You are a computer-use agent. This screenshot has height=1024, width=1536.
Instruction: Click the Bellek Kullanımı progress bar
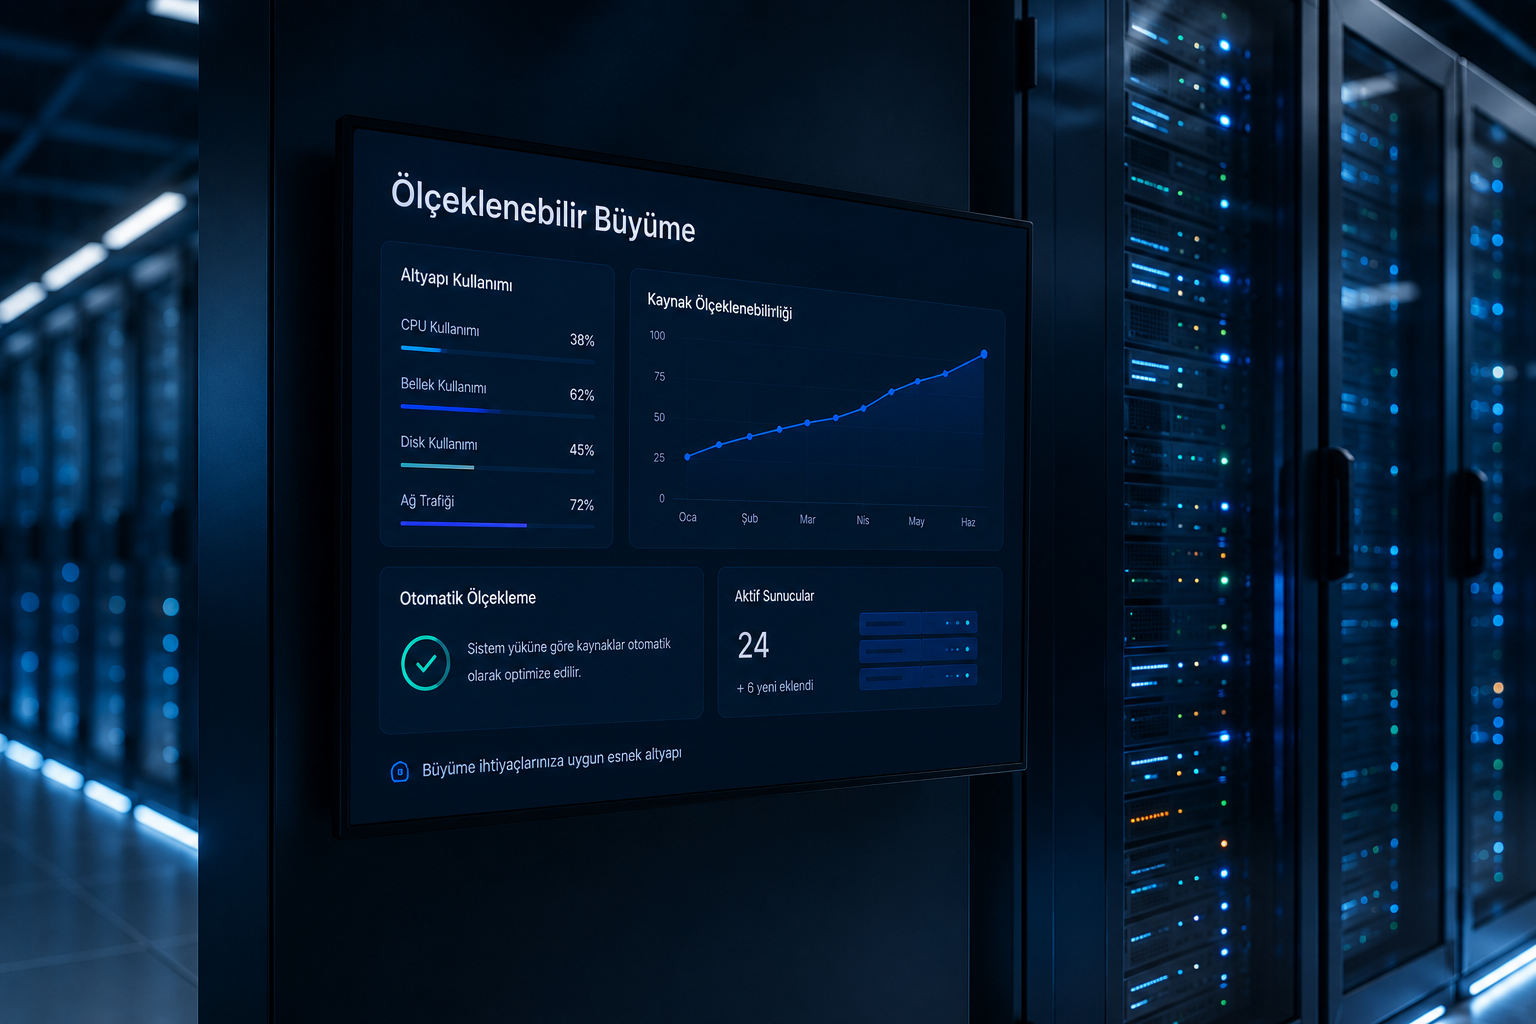(x=498, y=411)
